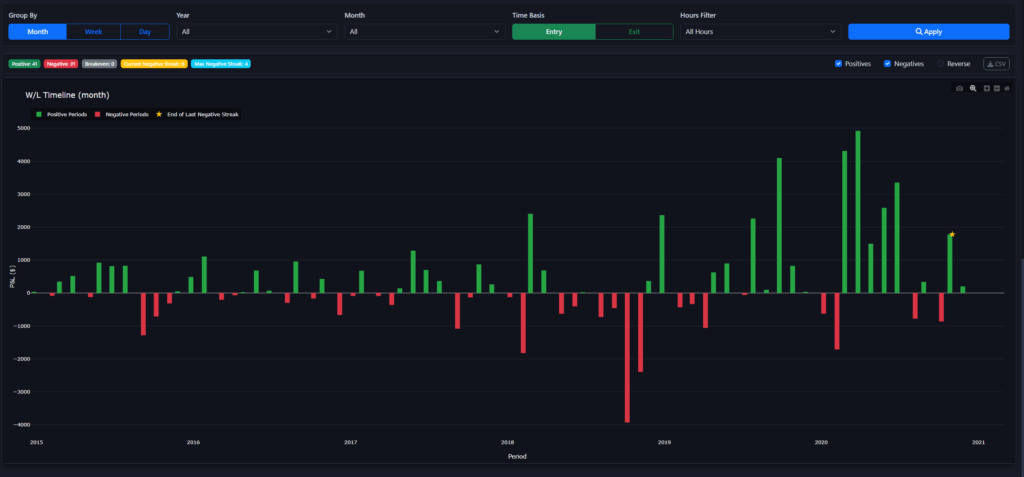Reset chart axes with the home icon
This screenshot has width=1024, height=477.
click(x=1008, y=89)
